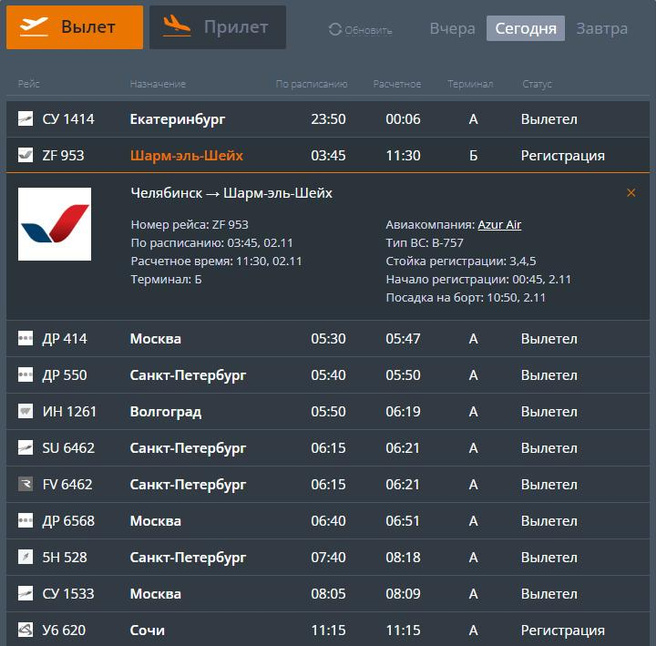Click airline icon for СУ 1533

[x=25, y=593]
